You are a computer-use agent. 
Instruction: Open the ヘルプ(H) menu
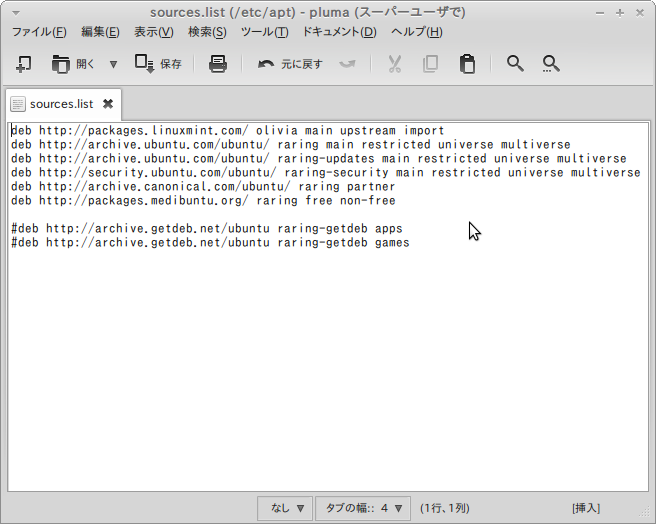(x=417, y=32)
